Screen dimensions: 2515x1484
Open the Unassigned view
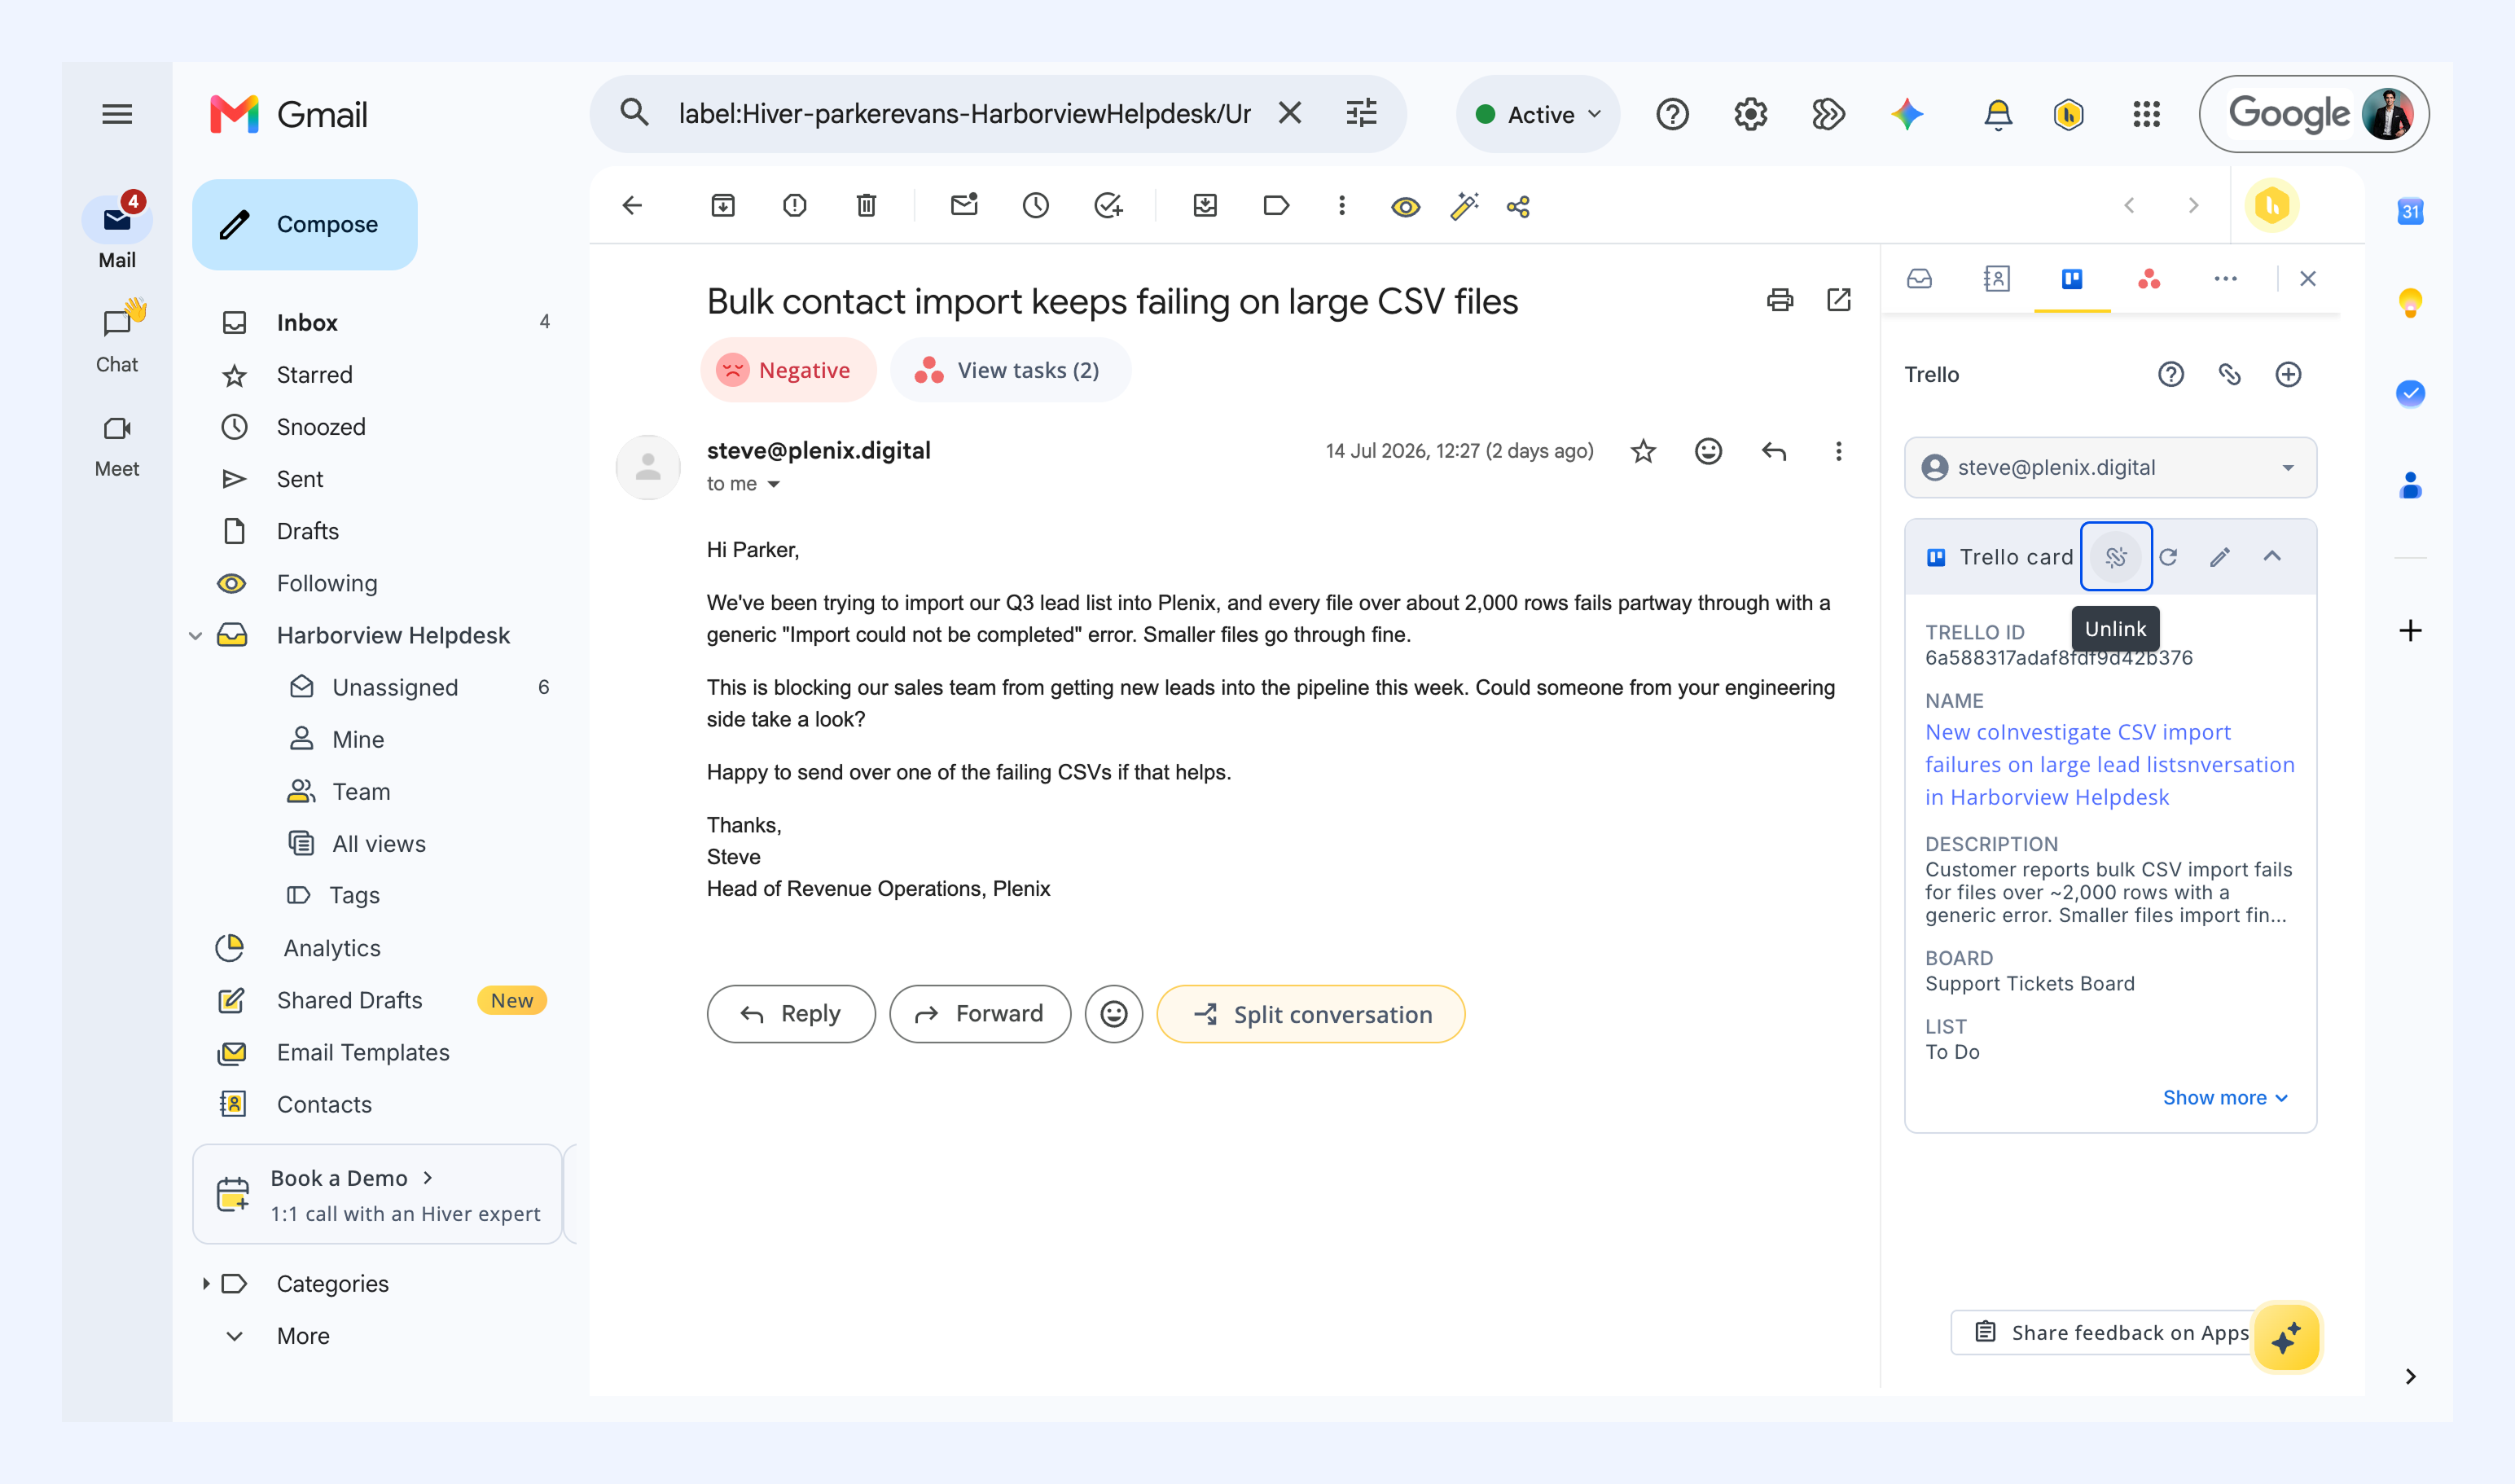pos(395,687)
